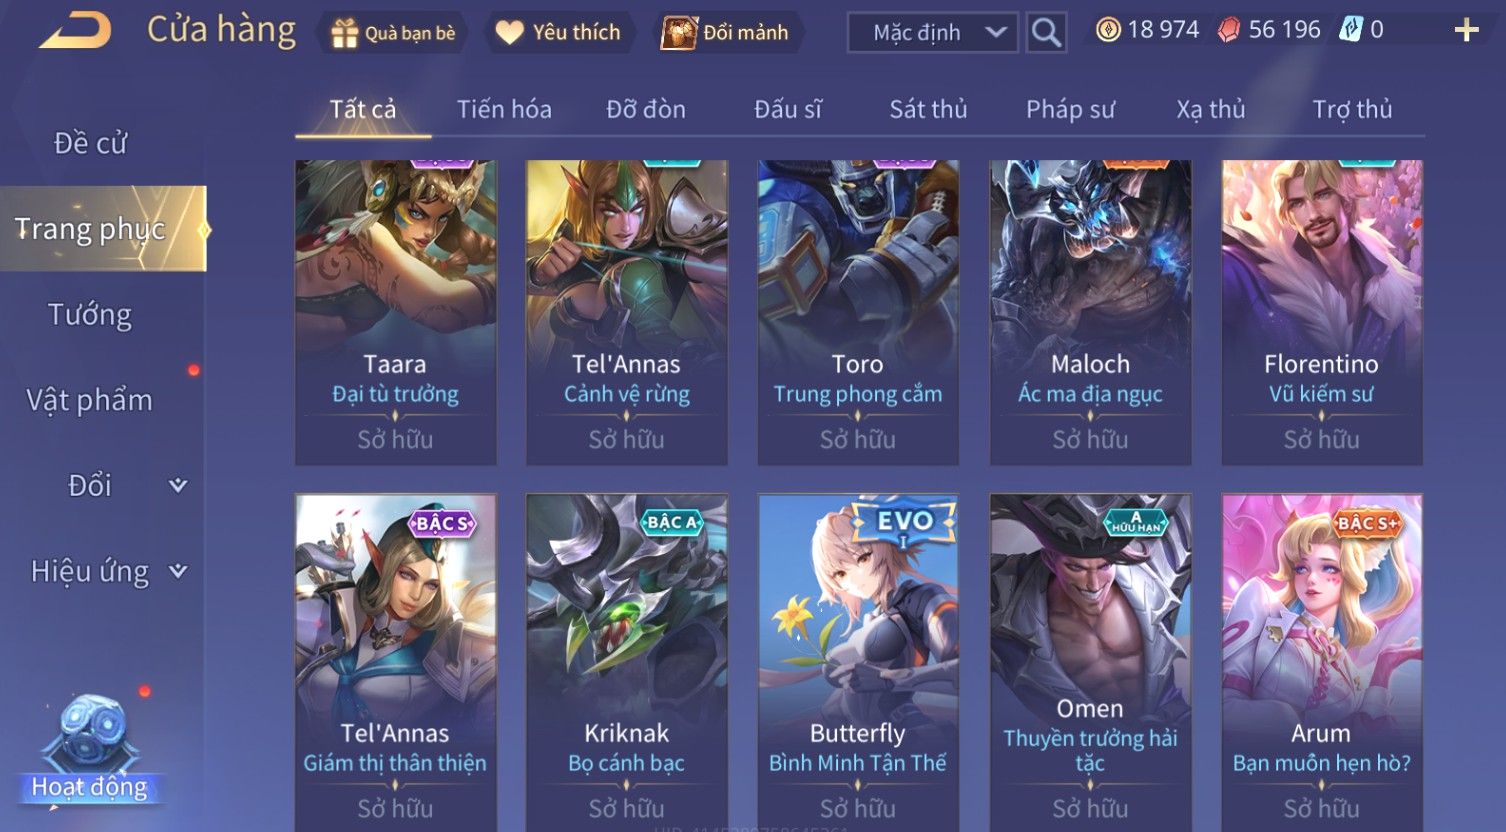Tap the gold coin balance icon
The width and height of the screenshot is (1506, 832).
[x=1107, y=30]
